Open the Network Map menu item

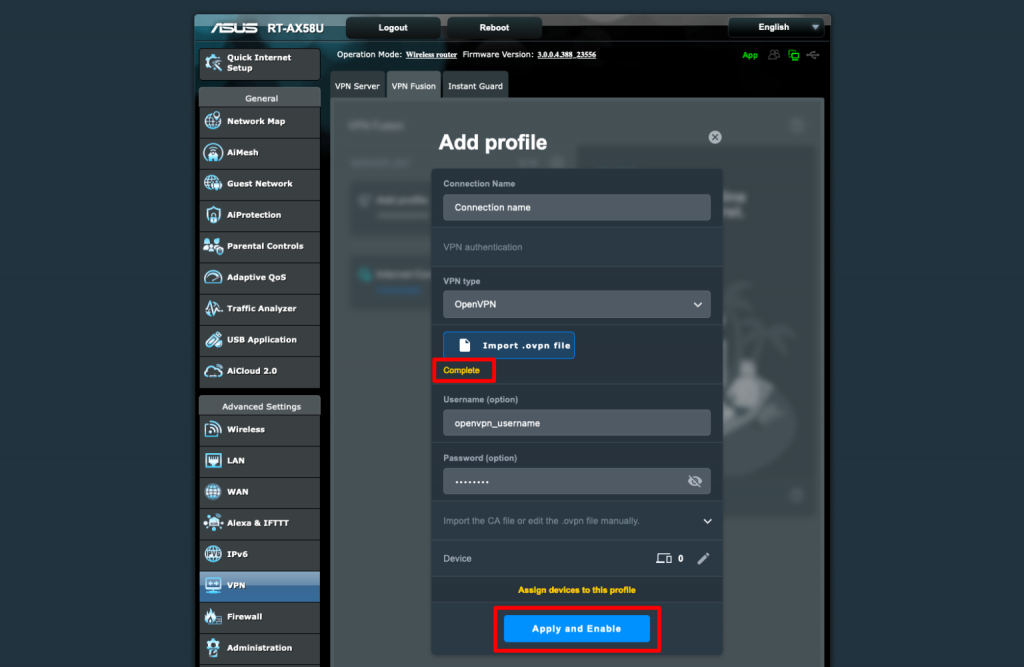260,122
